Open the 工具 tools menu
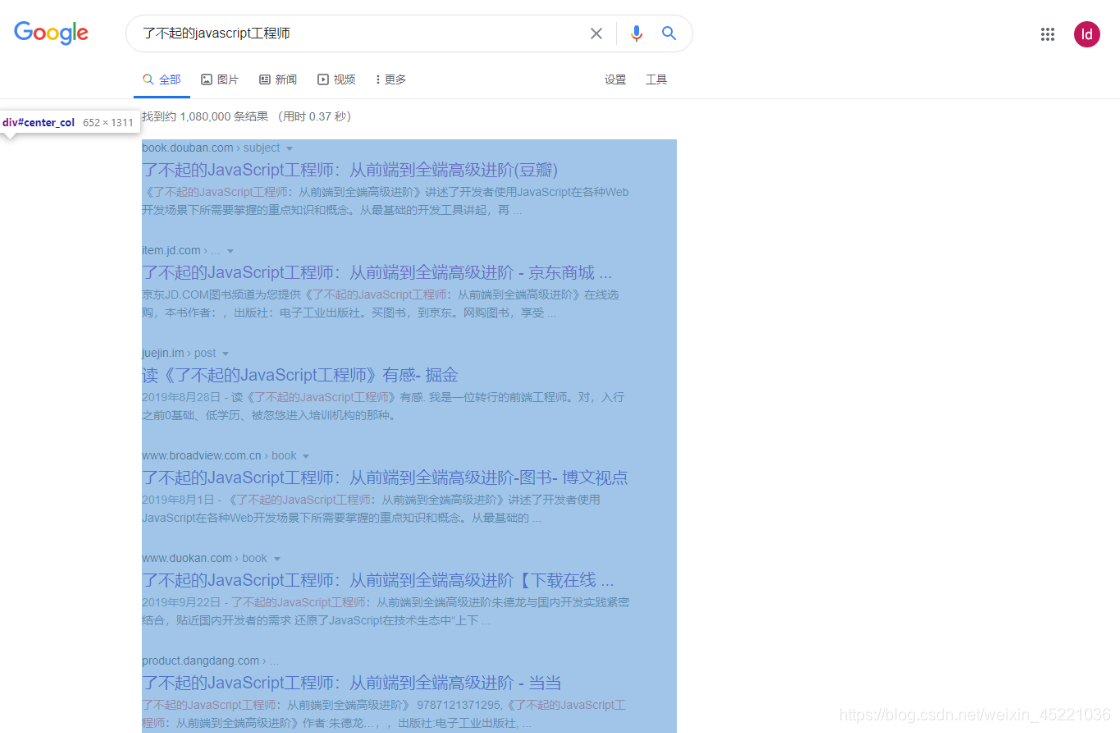This screenshot has height=733, width=1120. [656, 79]
